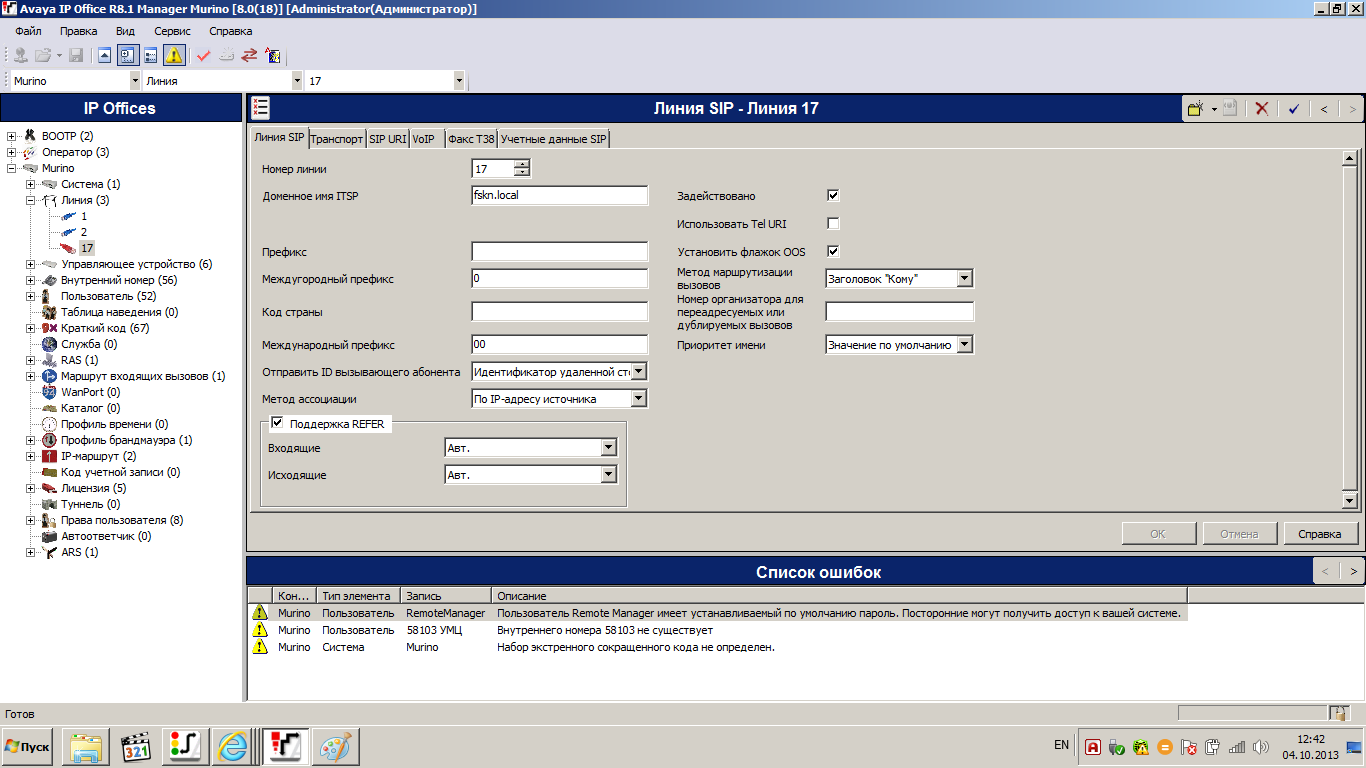Open the Метод маршрутизации вызовов dropdown
This screenshot has height=768, width=1366.
[965, 279]
